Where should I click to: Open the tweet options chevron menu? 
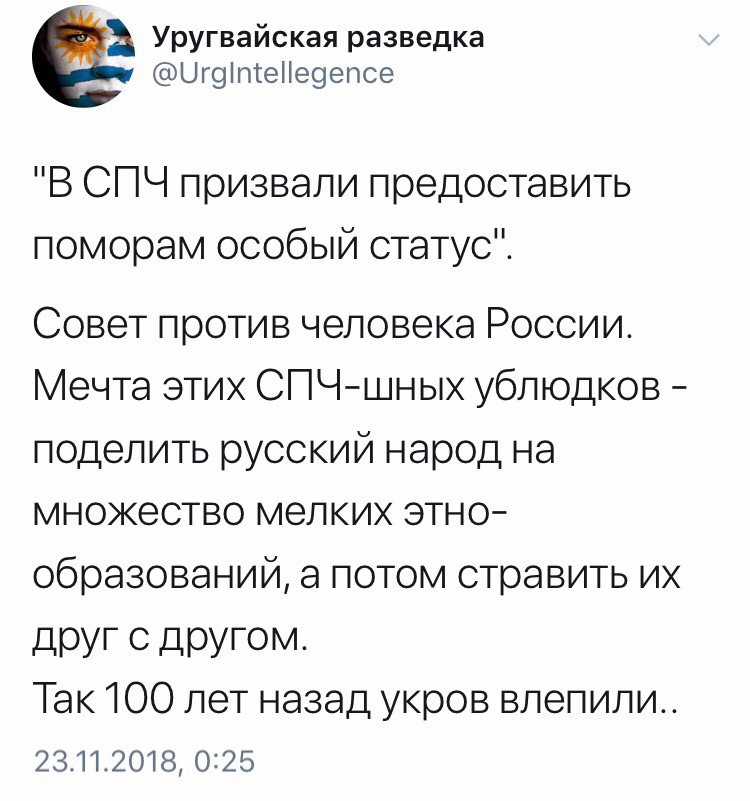point(709,40)
